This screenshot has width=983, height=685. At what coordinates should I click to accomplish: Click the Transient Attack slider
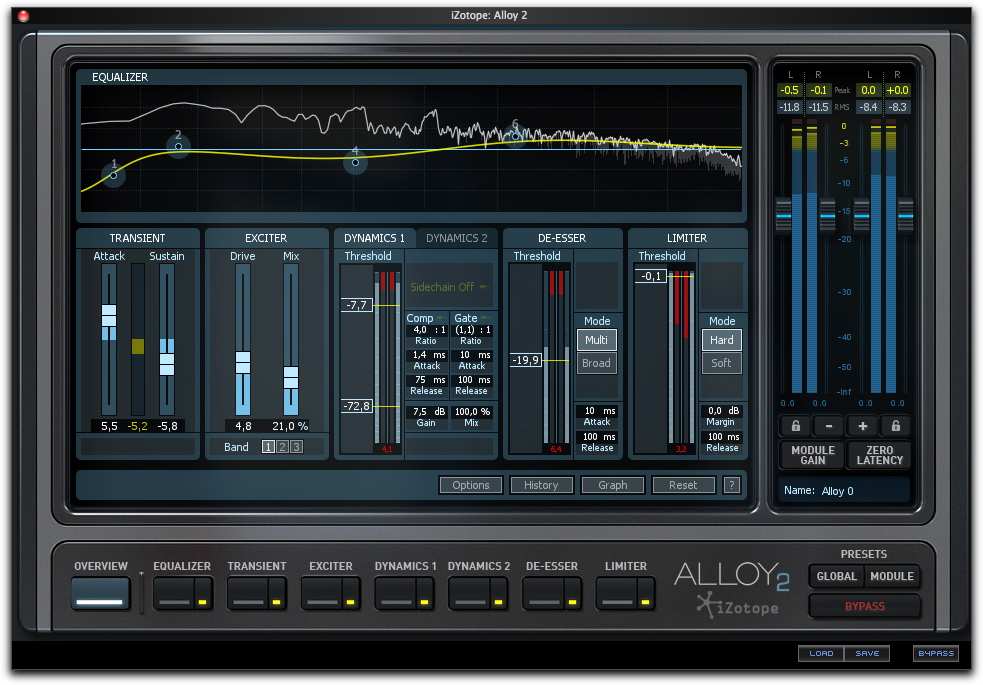(x=109, y=316)
